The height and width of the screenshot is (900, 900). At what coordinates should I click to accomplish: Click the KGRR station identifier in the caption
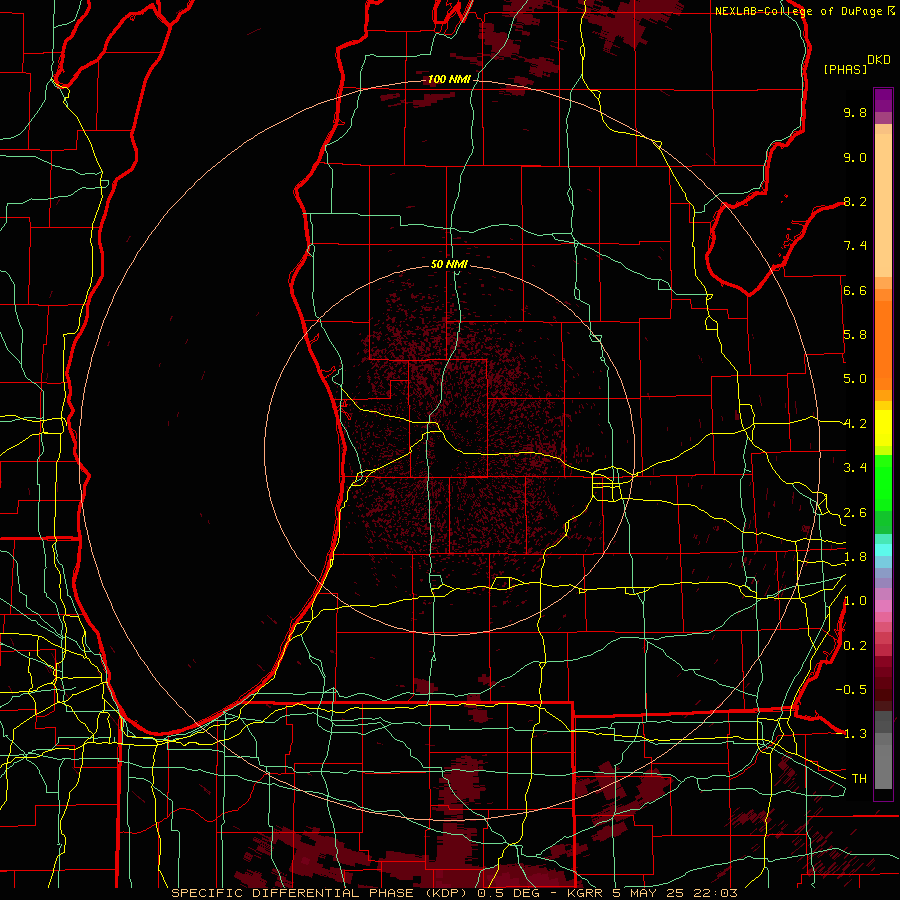[x=585, y=893]
